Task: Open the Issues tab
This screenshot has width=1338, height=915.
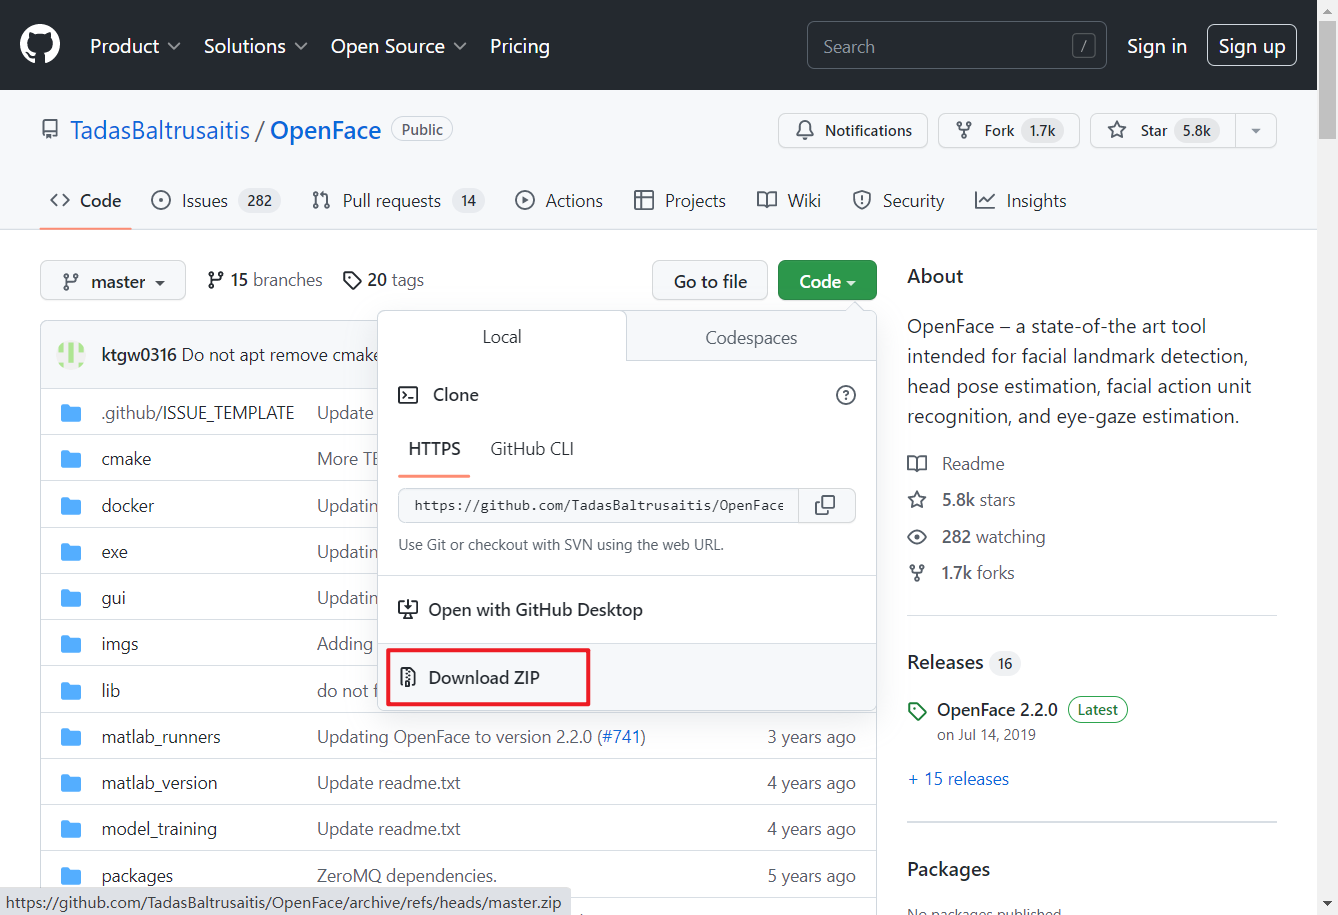Action: [x=215, y=201]
